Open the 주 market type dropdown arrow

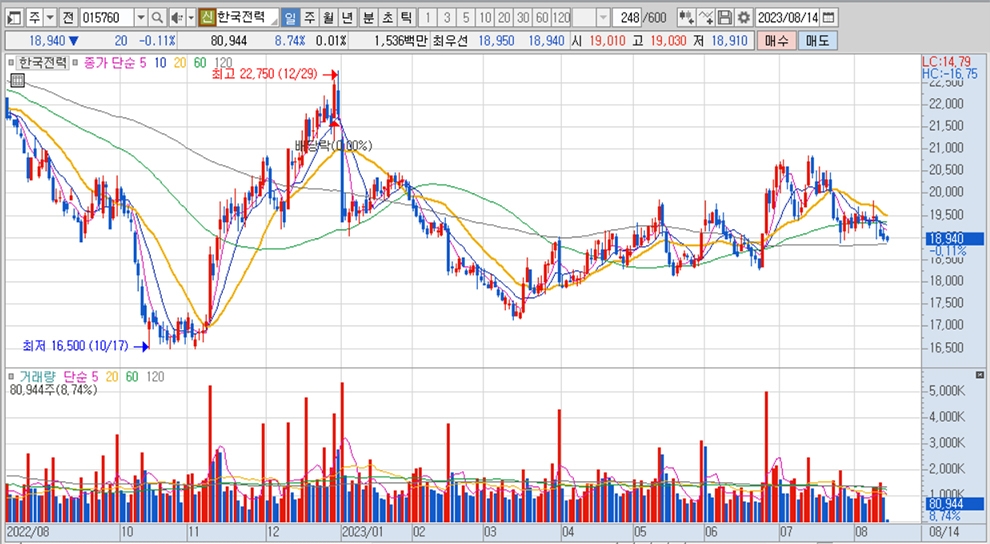pos(50,17)
